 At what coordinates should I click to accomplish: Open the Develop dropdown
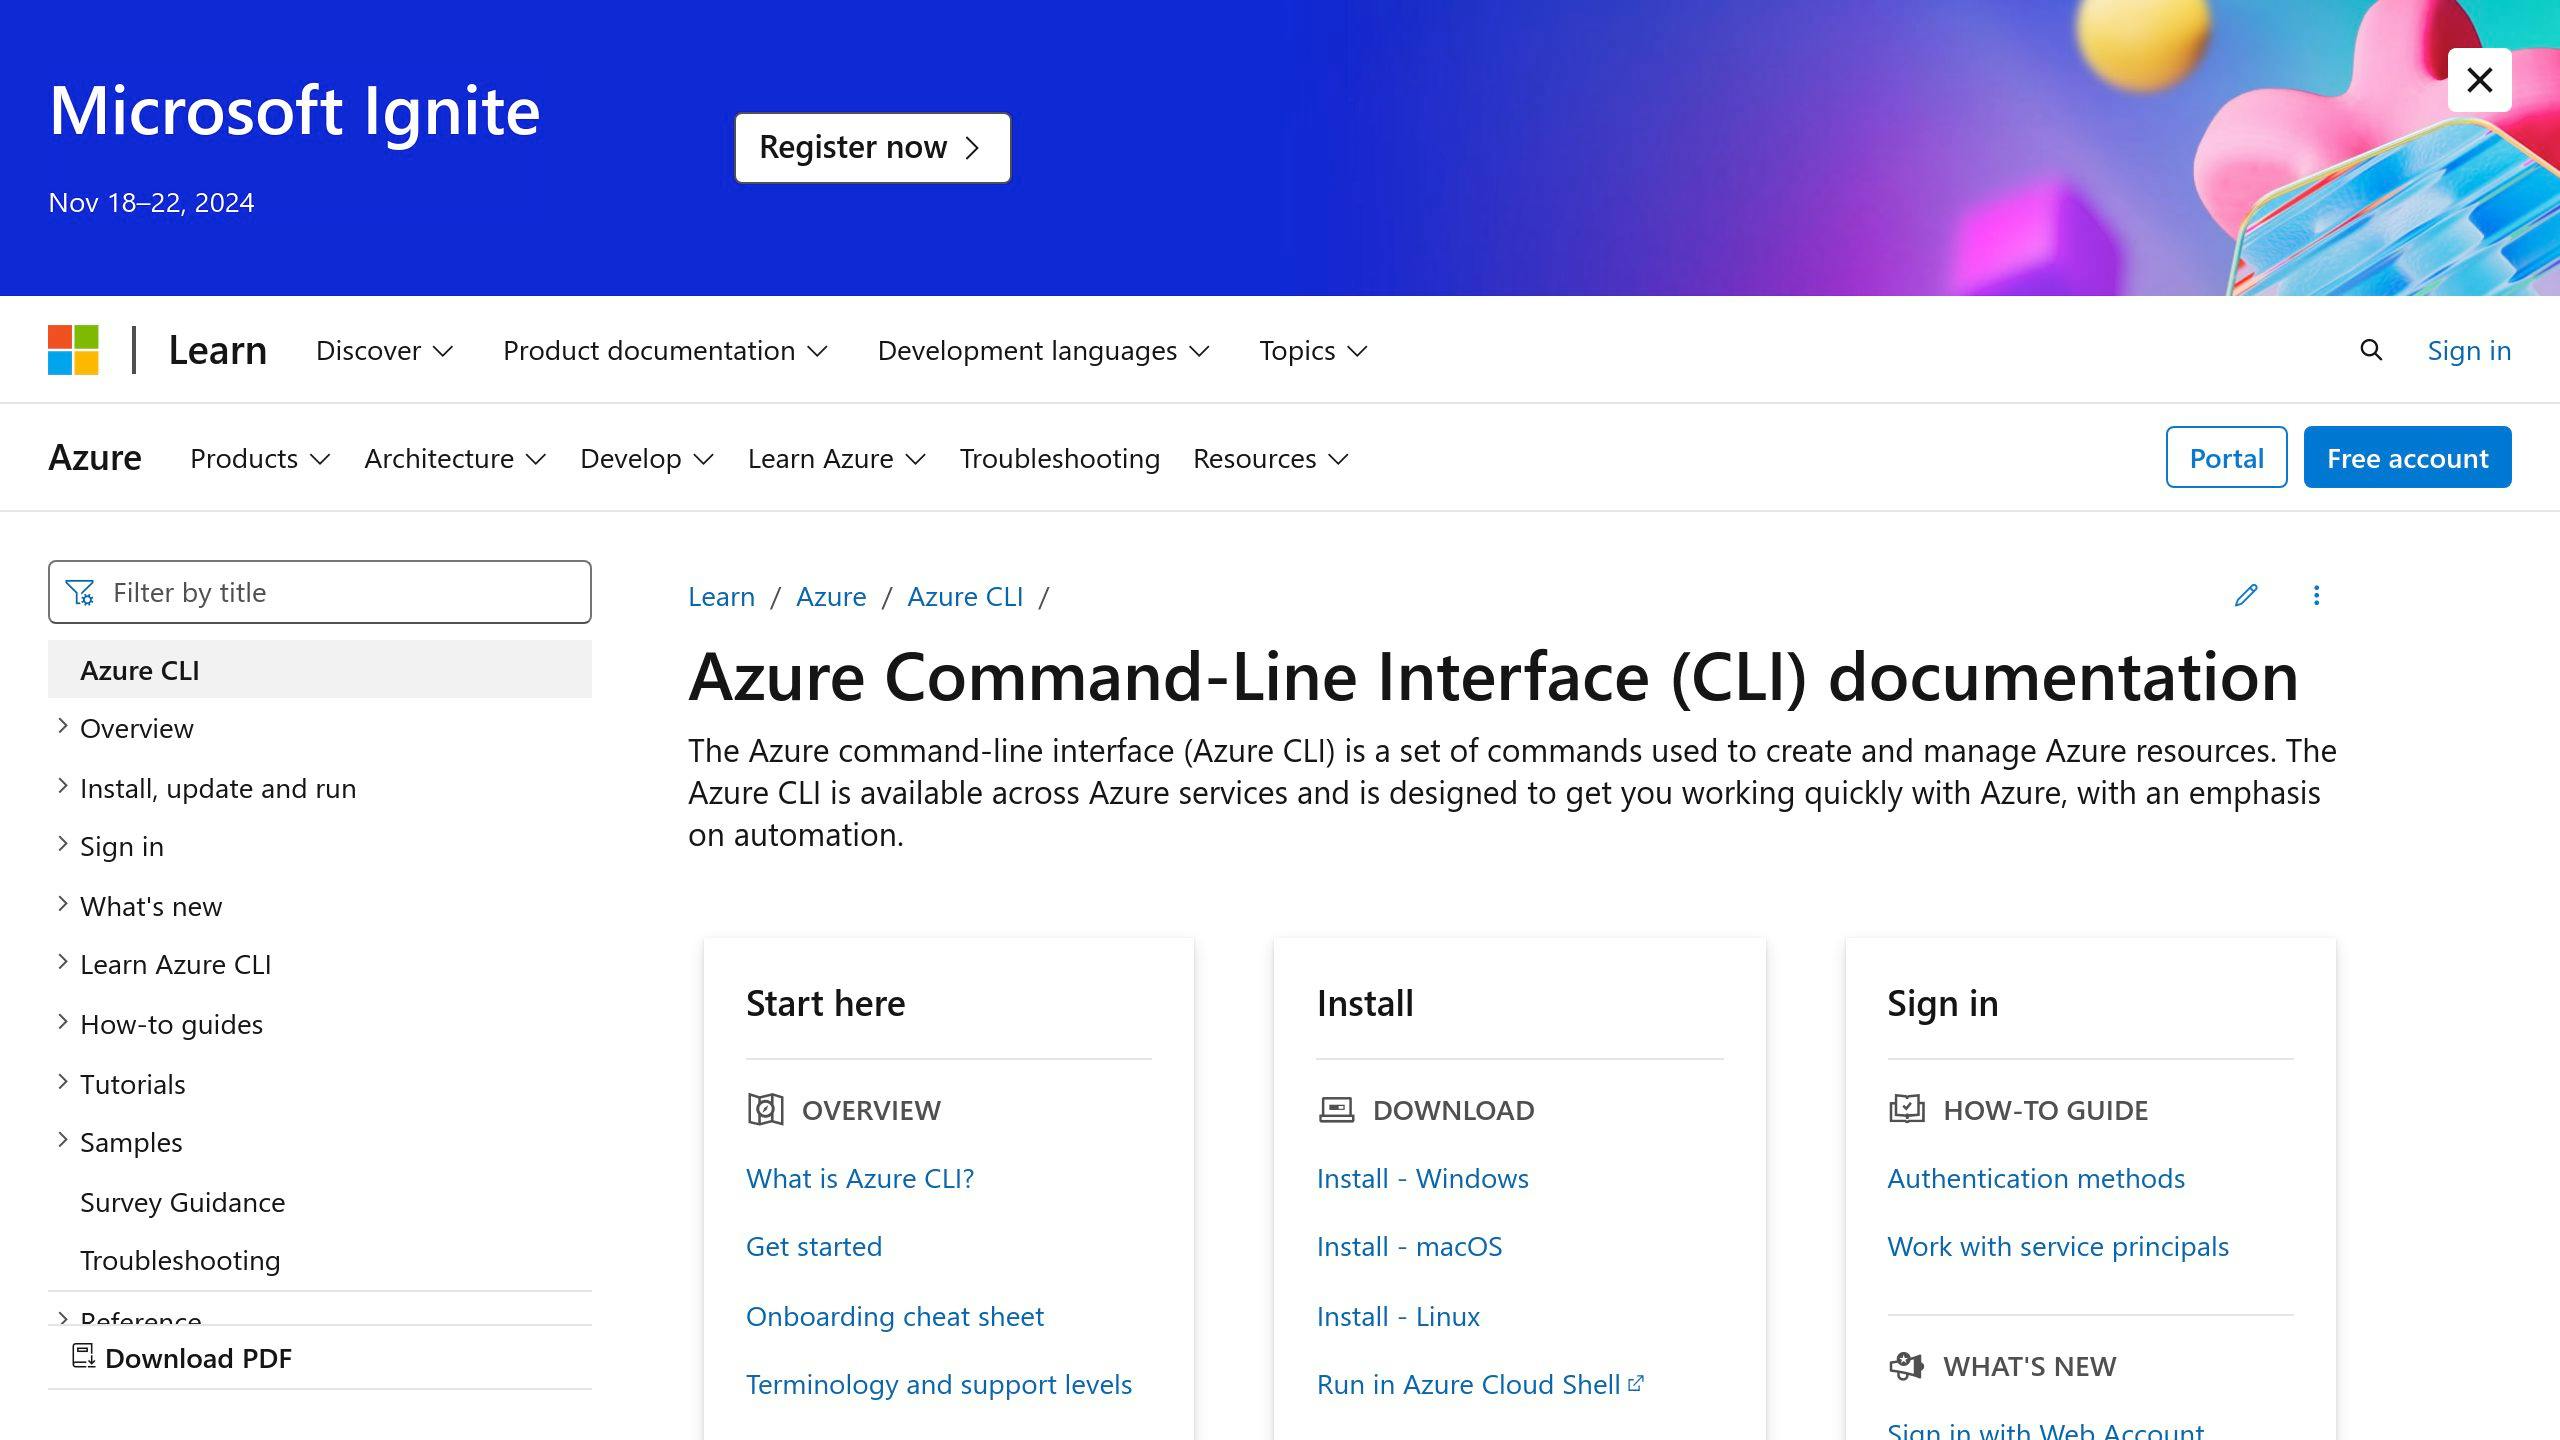click(x=647, y=458)
